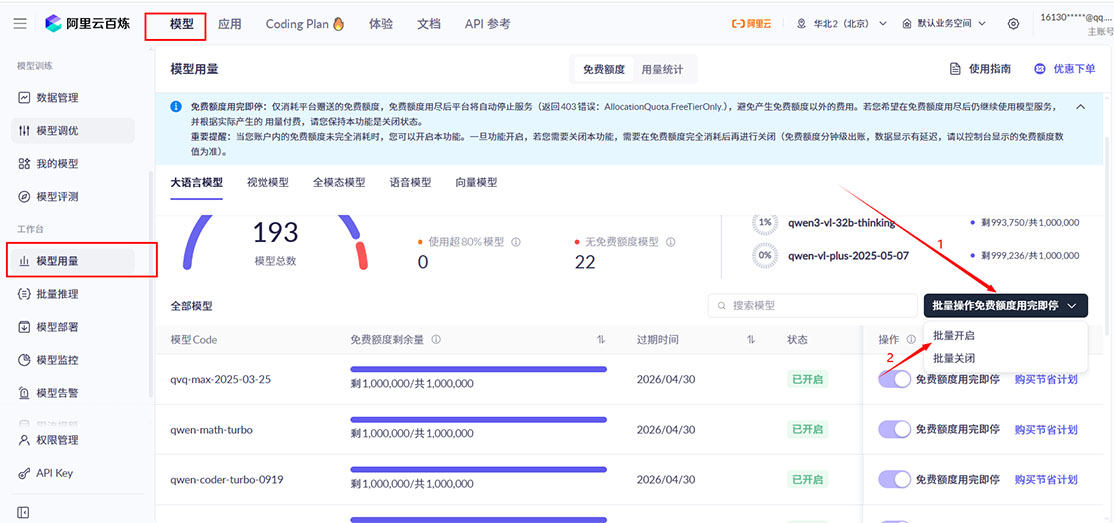Collapse the notice banner chevron

[1081, 107]
